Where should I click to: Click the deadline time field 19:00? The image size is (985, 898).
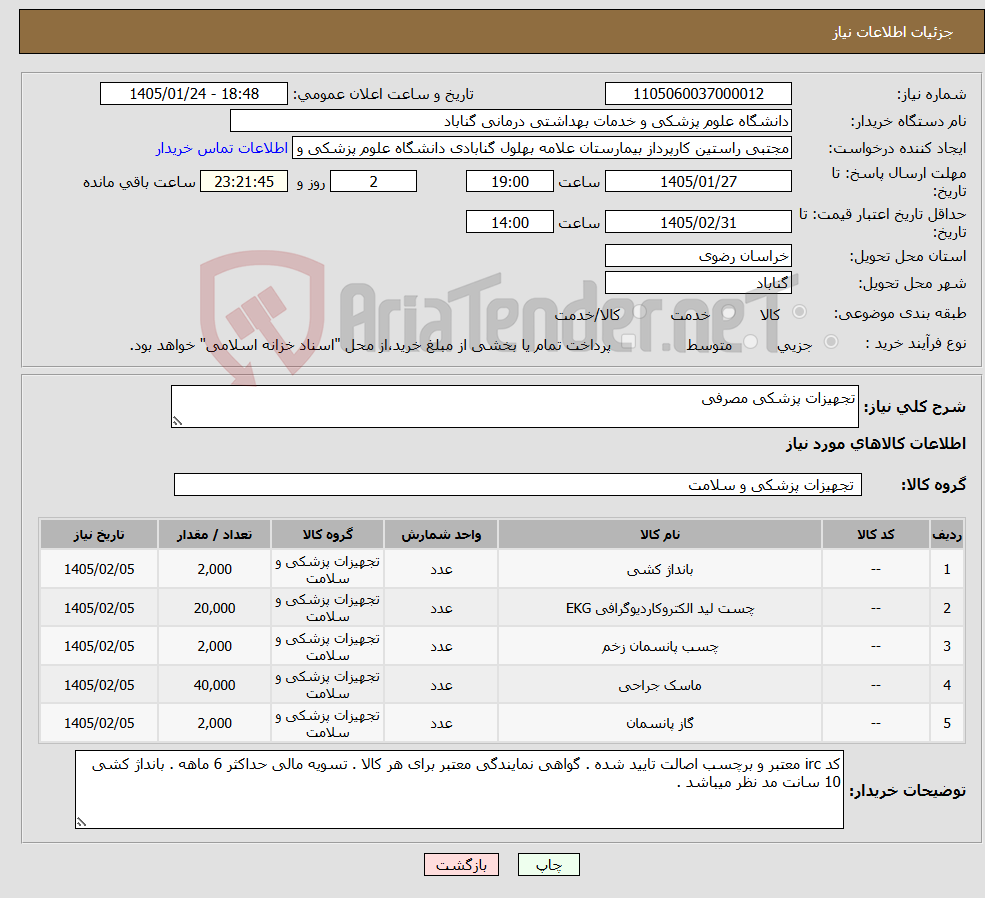pos(509,181)
